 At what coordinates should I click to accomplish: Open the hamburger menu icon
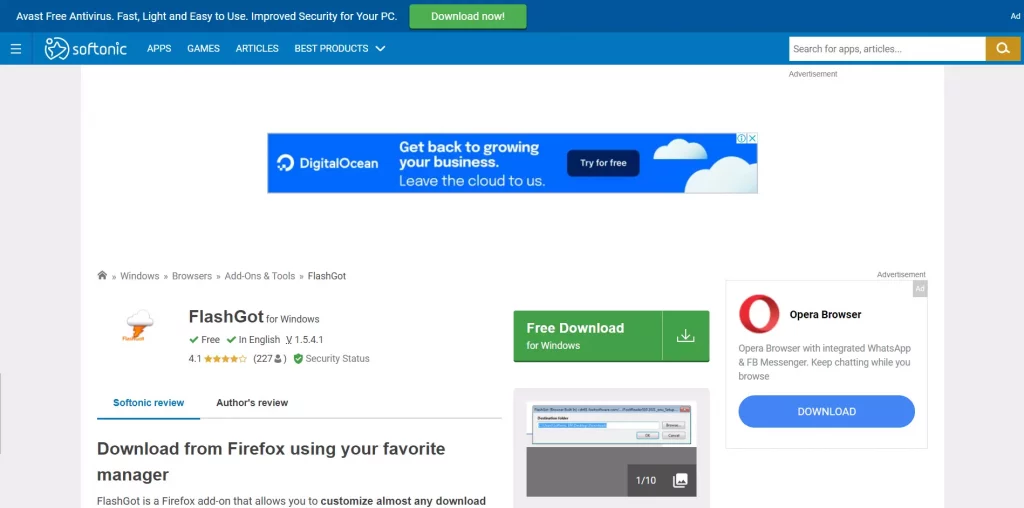coord(16,49)
